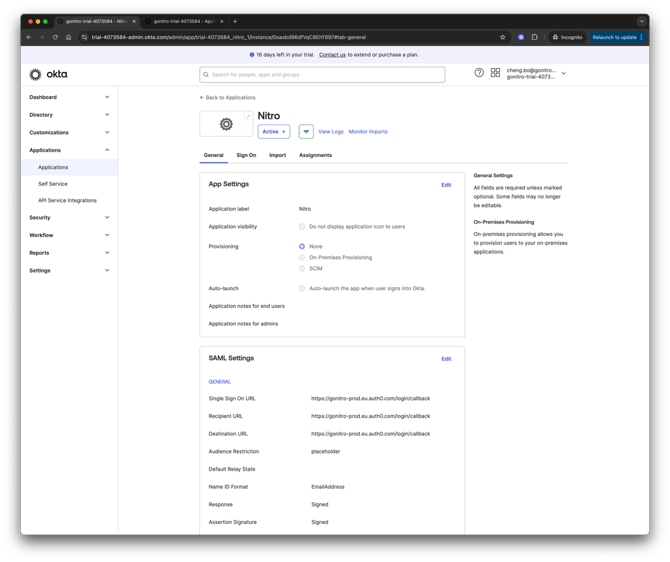Click the Okta logo
The image size is (670, 562).
[48, 74]
